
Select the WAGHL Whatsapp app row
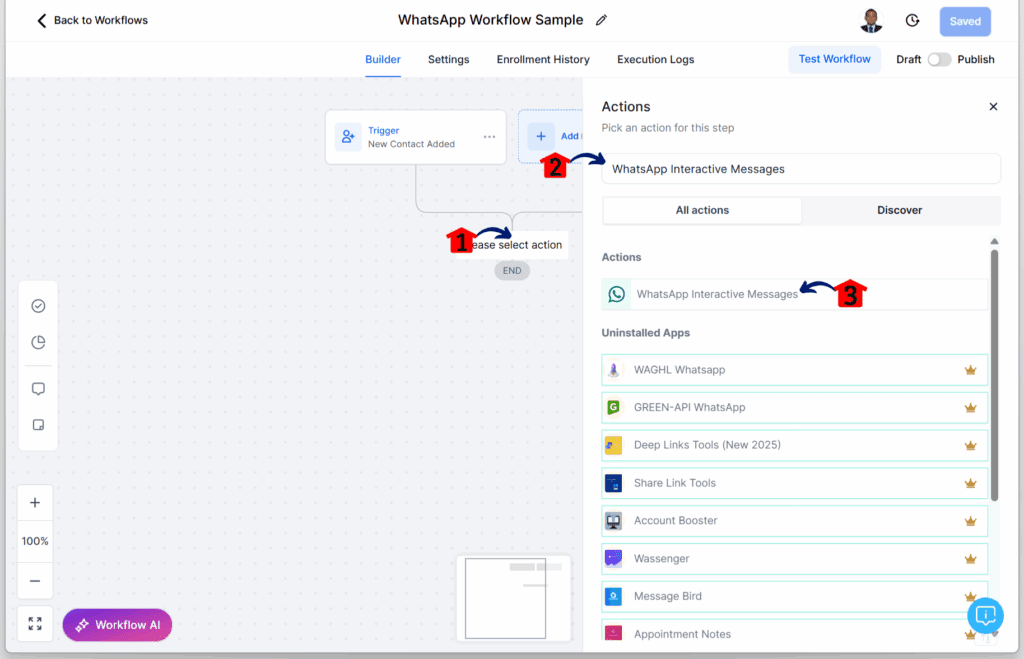coord(794,370)
